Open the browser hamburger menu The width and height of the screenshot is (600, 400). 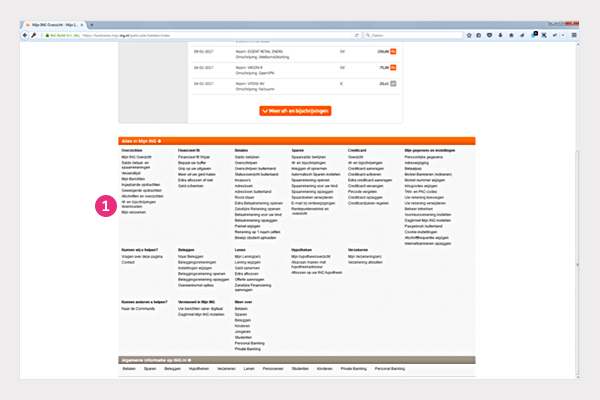574,35
